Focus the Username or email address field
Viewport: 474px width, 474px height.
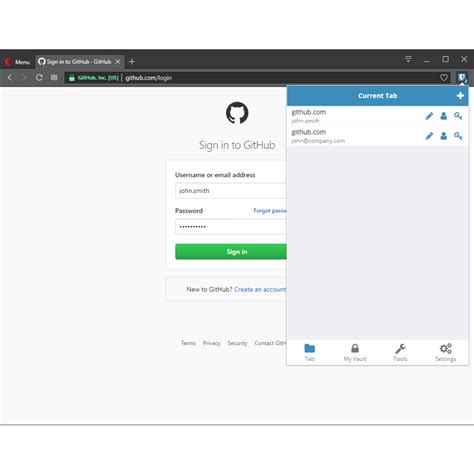coord(231,191)
